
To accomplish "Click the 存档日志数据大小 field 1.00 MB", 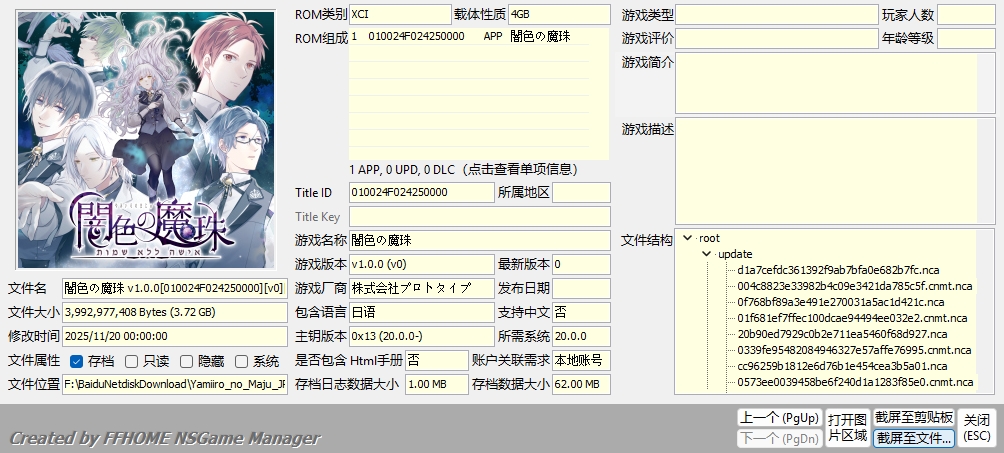I will (x=437, y=384).
